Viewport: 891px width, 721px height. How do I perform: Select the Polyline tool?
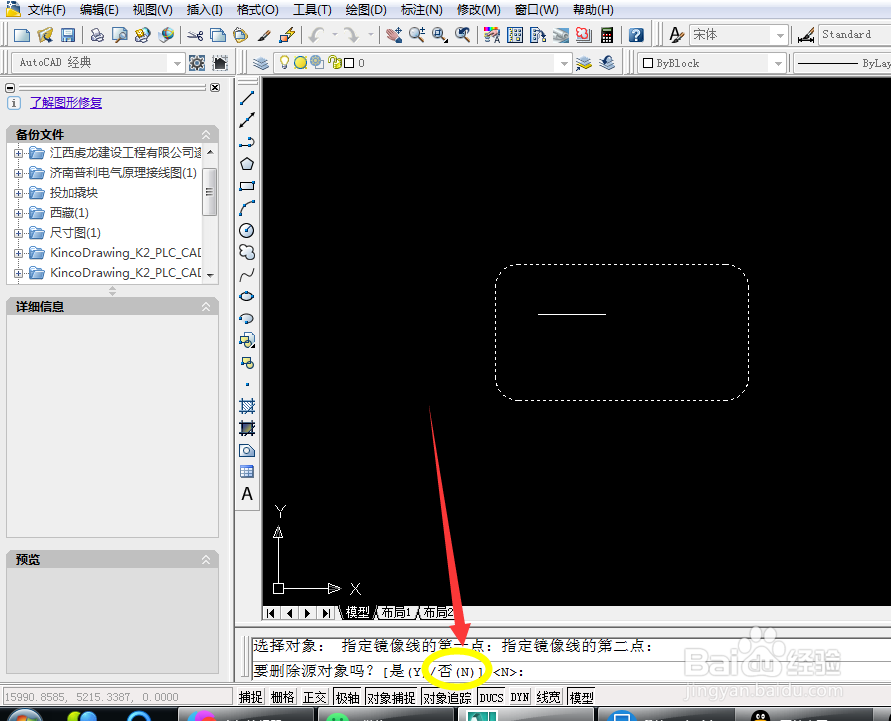[247, 142]
